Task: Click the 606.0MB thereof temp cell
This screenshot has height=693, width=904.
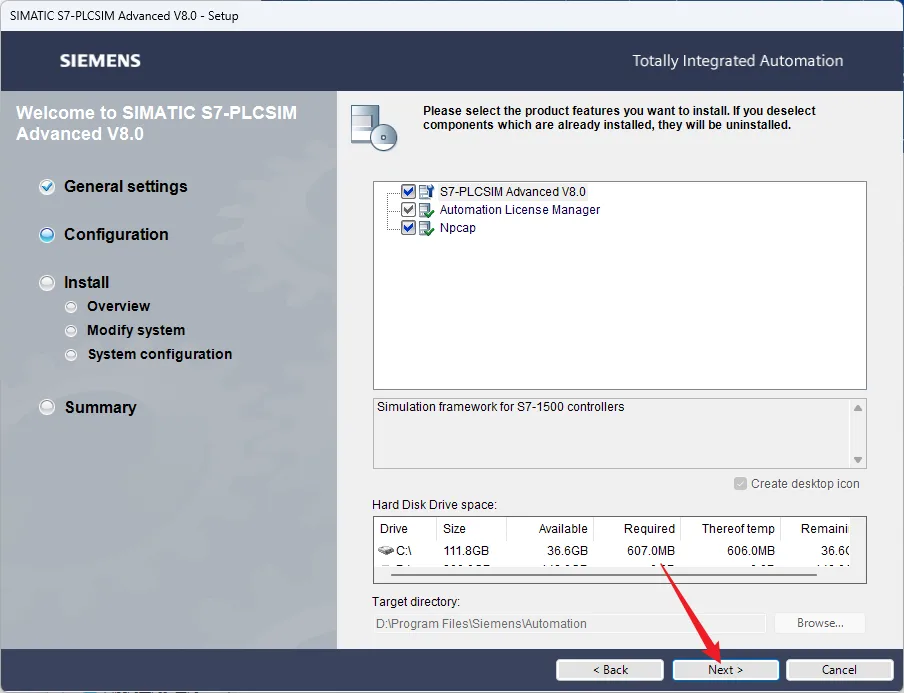Action: click(x=751, y=551)
